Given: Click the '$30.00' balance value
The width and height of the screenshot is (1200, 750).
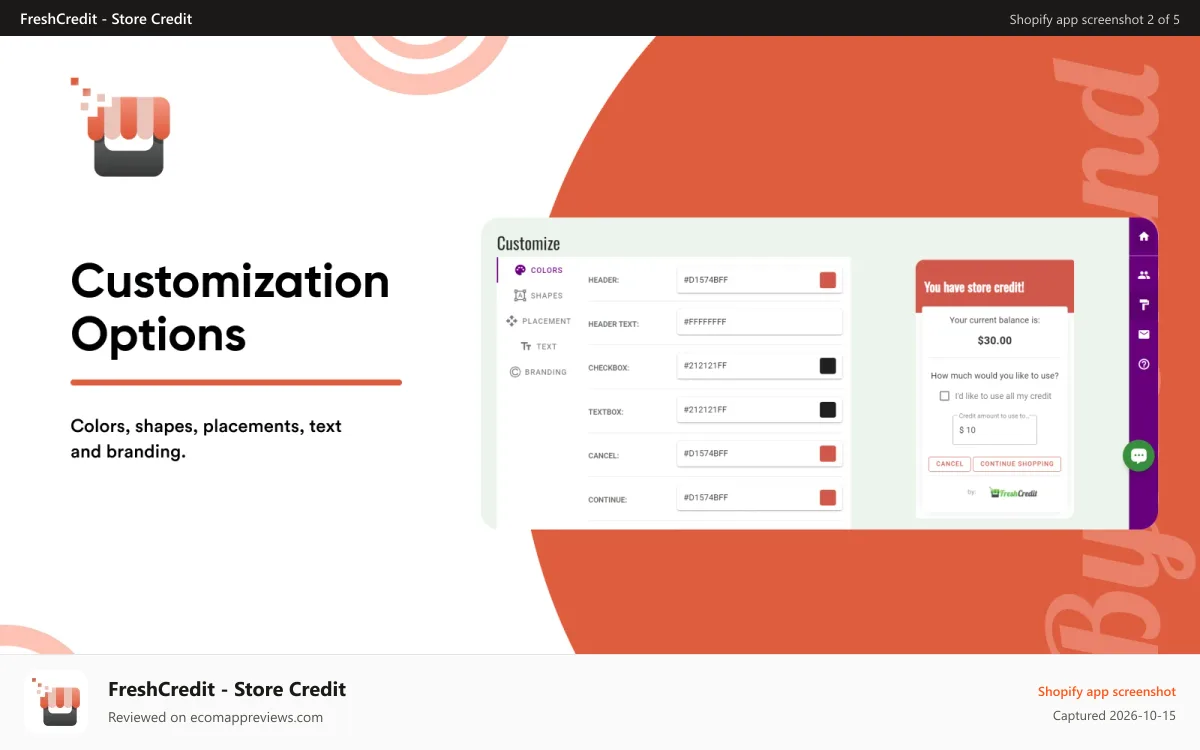Looking at the screenshot, I should pyautogui.click(x=994, y=340).
